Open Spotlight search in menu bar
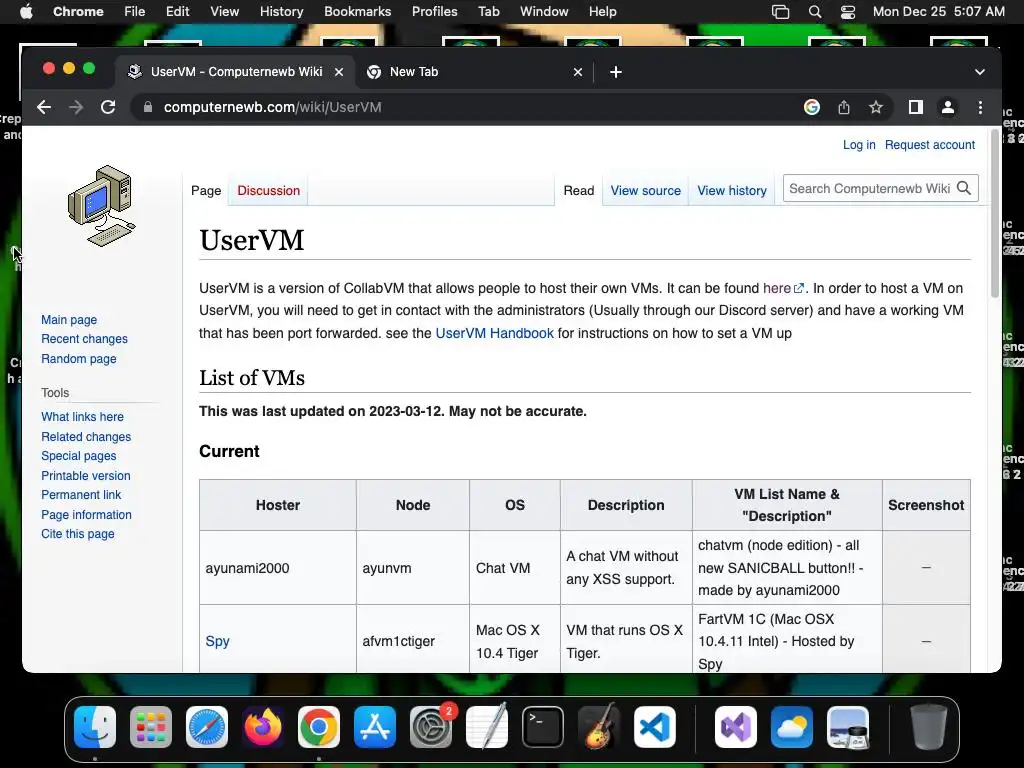Viewport: 1024px width, 768px height. click(814, 12)
